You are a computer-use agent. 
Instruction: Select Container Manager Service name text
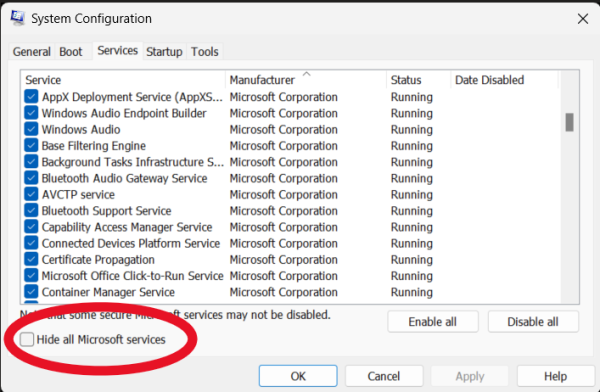pyautogui.click(x=108, y=292)
